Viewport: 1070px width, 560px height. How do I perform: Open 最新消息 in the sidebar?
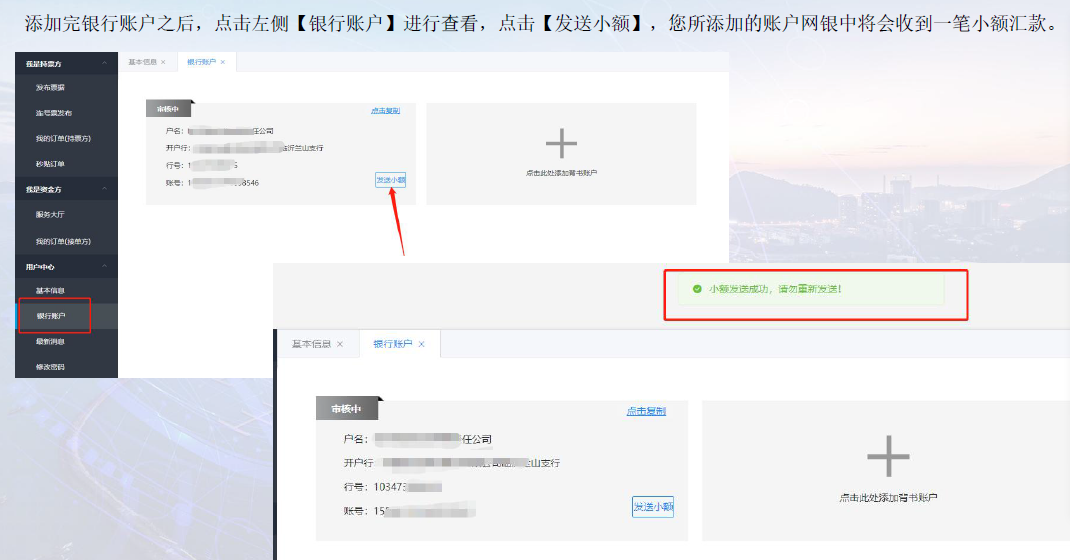[x=50, y=341]
